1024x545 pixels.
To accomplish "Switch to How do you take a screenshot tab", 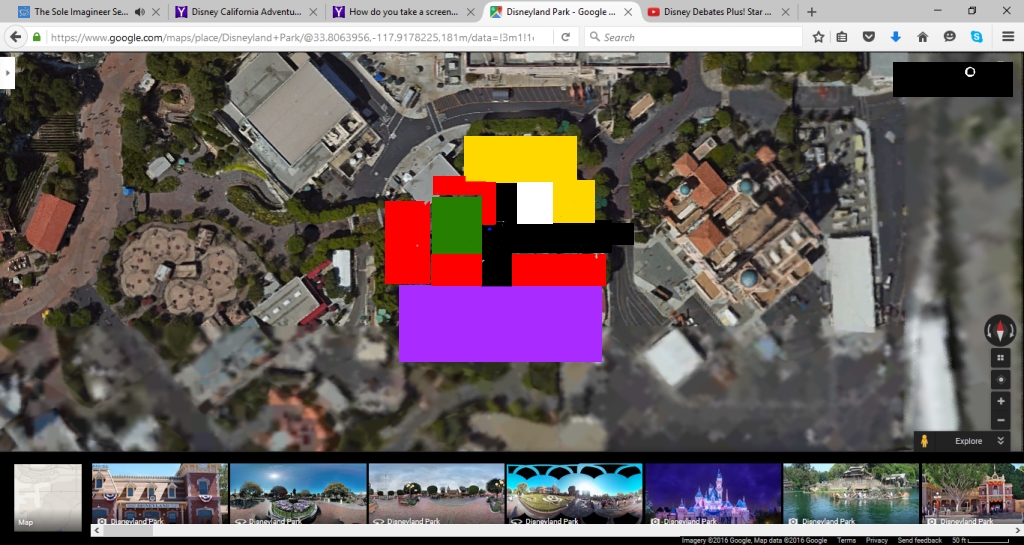I will coord(403,12).
